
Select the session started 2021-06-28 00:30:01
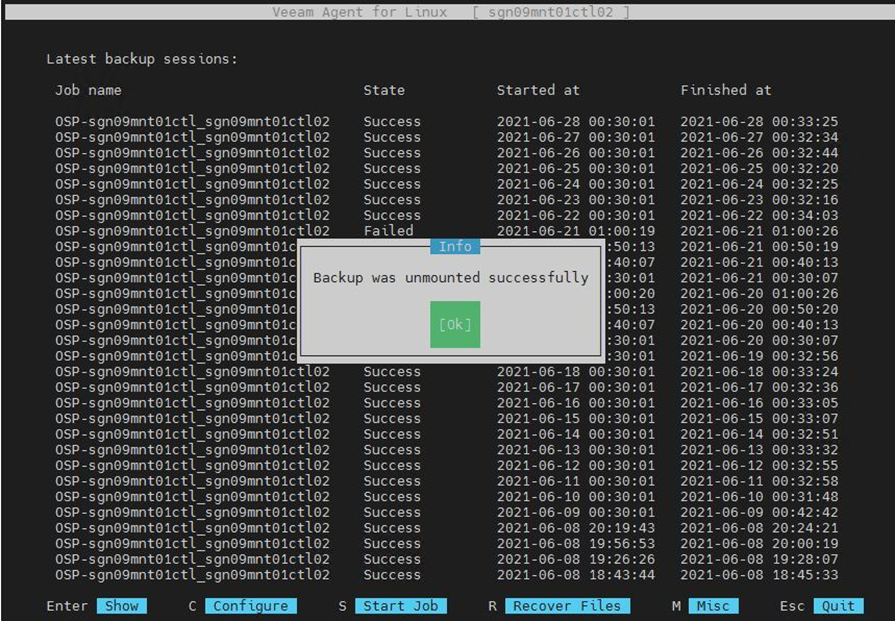point(575,122)
